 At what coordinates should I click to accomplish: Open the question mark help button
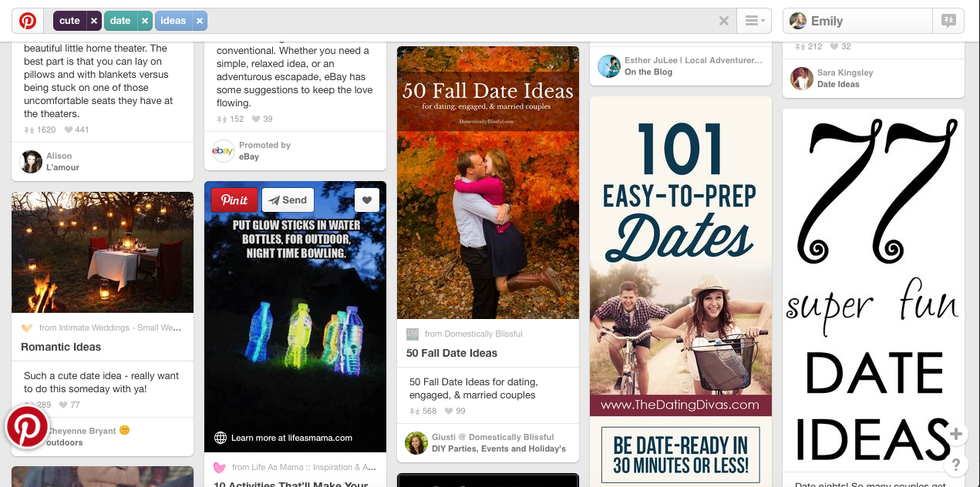tap(956, 465)
